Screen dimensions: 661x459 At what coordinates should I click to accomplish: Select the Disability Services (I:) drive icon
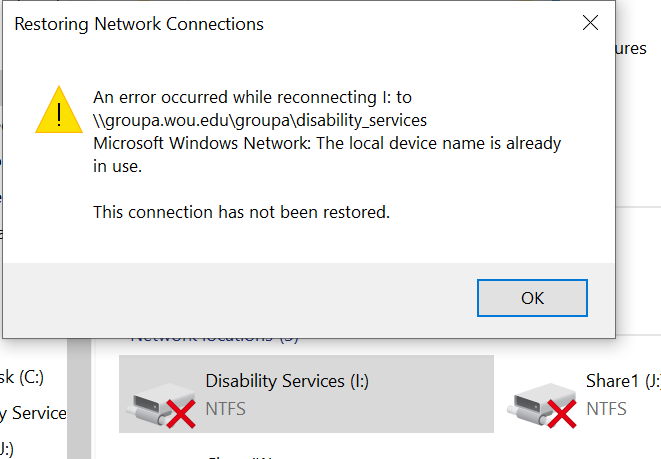pos(158,407)
